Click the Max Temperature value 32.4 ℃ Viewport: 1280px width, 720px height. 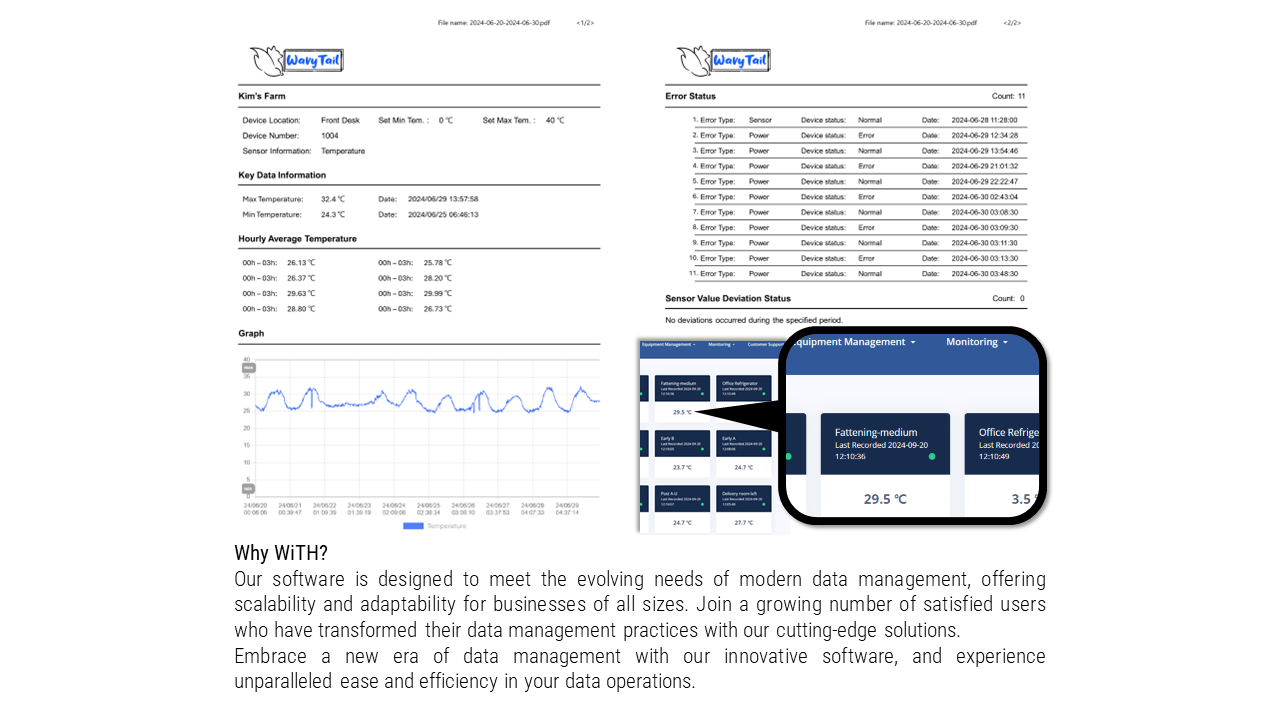333,199
